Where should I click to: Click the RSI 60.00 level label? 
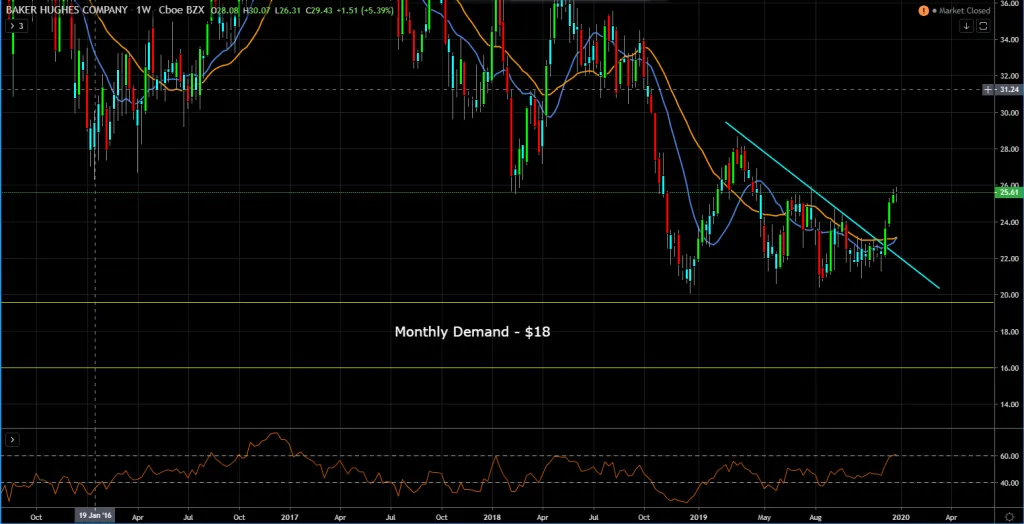click(x=1010, y=456)
